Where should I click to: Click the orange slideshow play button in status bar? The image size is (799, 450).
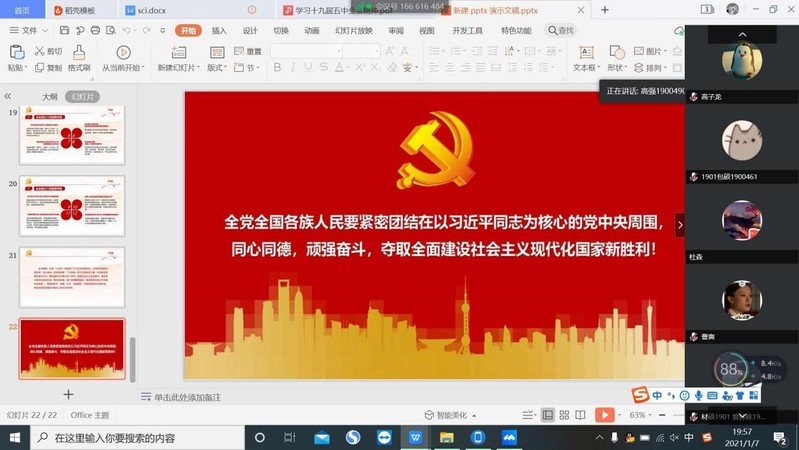[604, 415]
